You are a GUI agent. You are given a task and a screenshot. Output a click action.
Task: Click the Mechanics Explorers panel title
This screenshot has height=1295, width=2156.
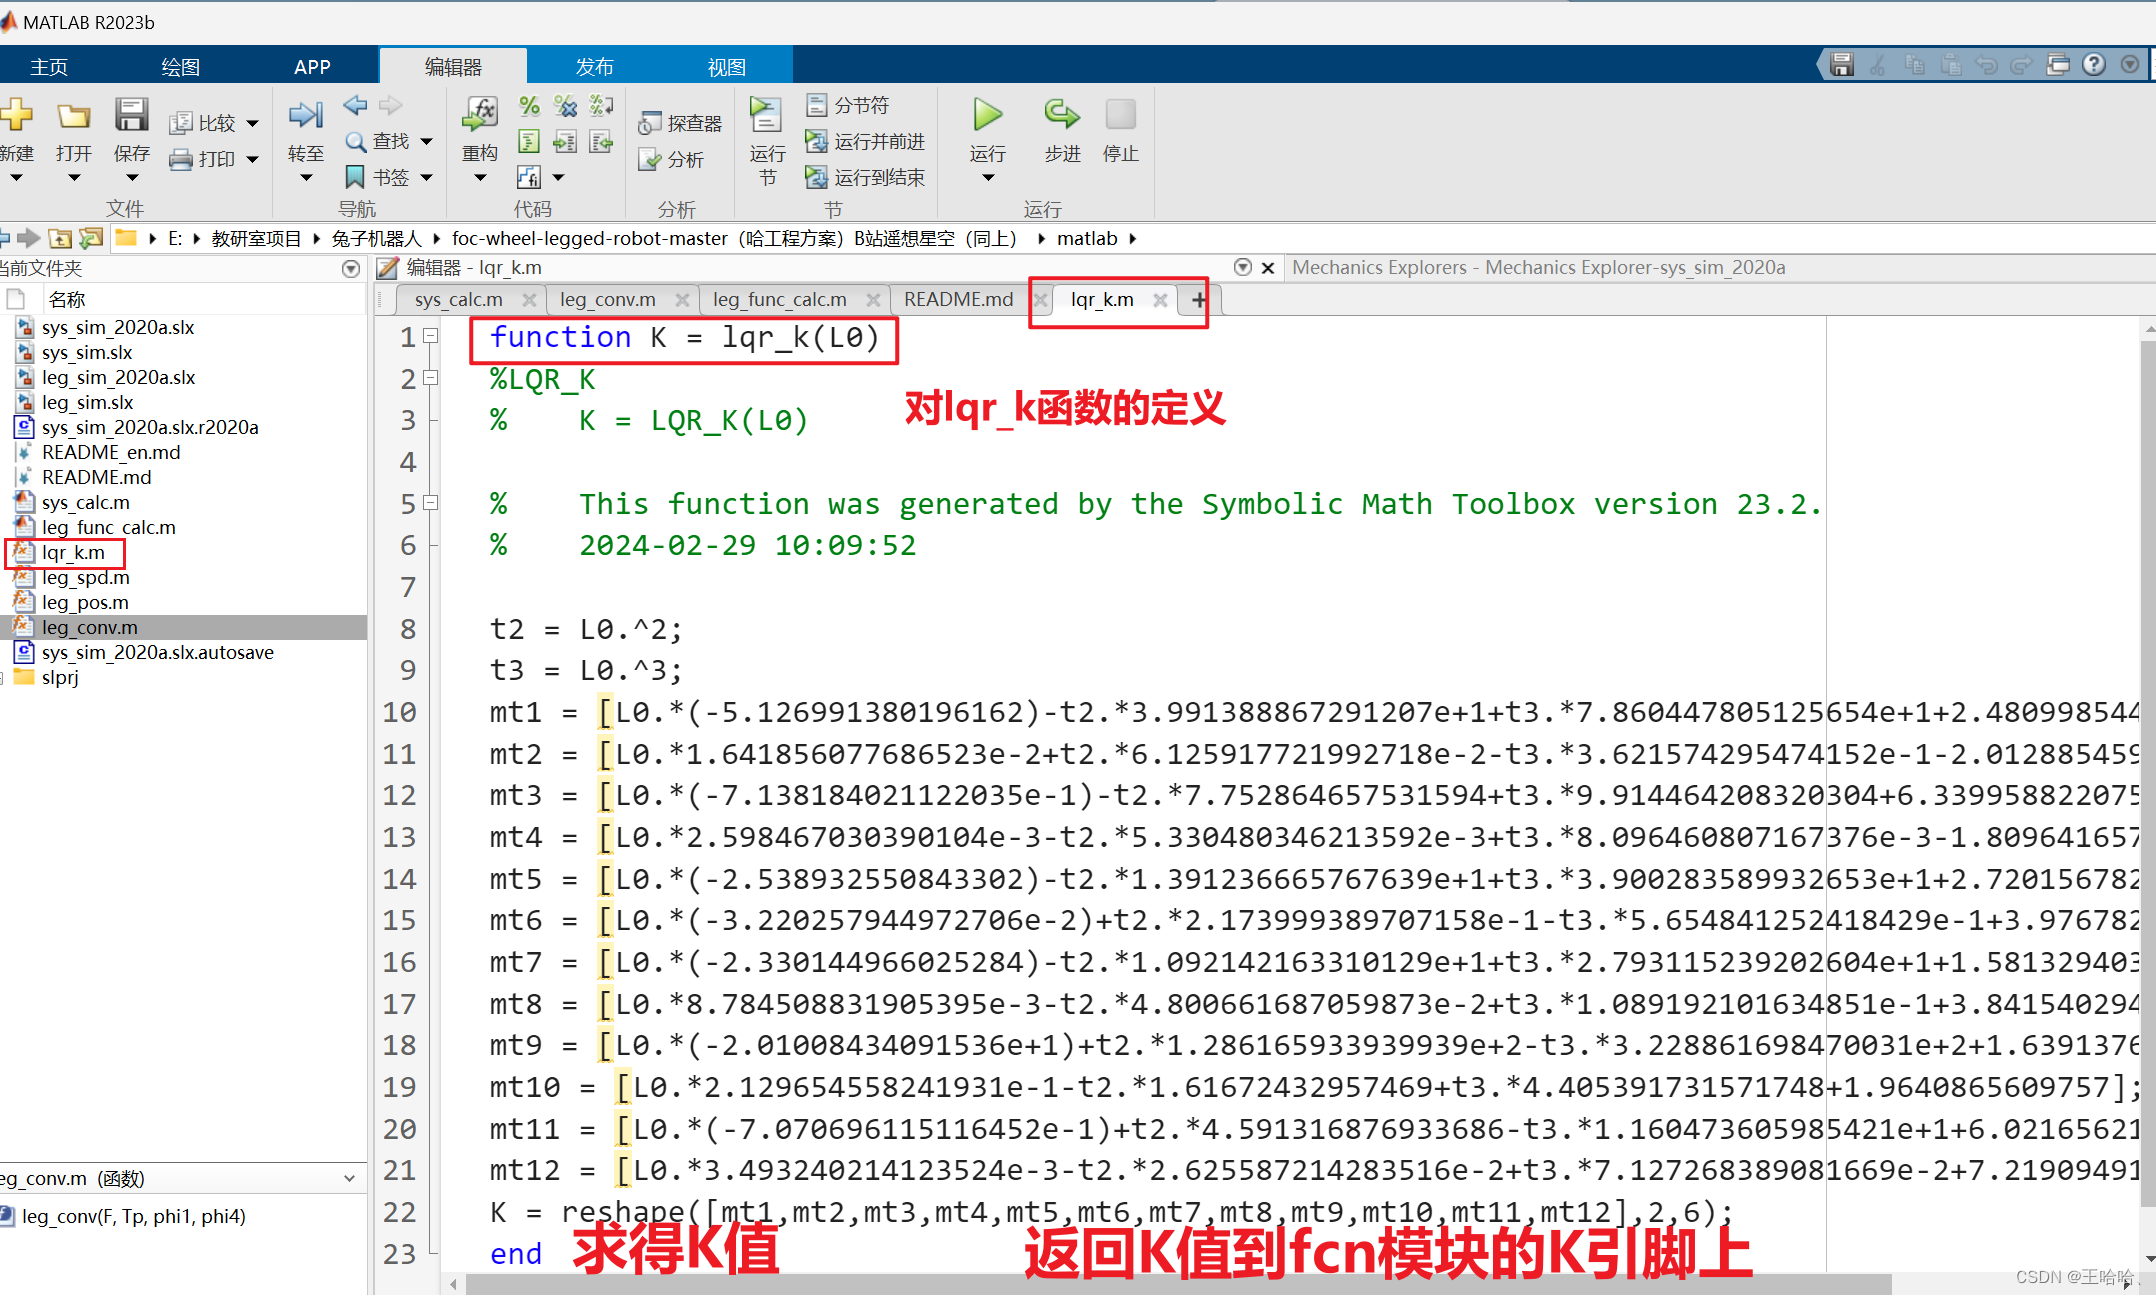click(1538, 267)
